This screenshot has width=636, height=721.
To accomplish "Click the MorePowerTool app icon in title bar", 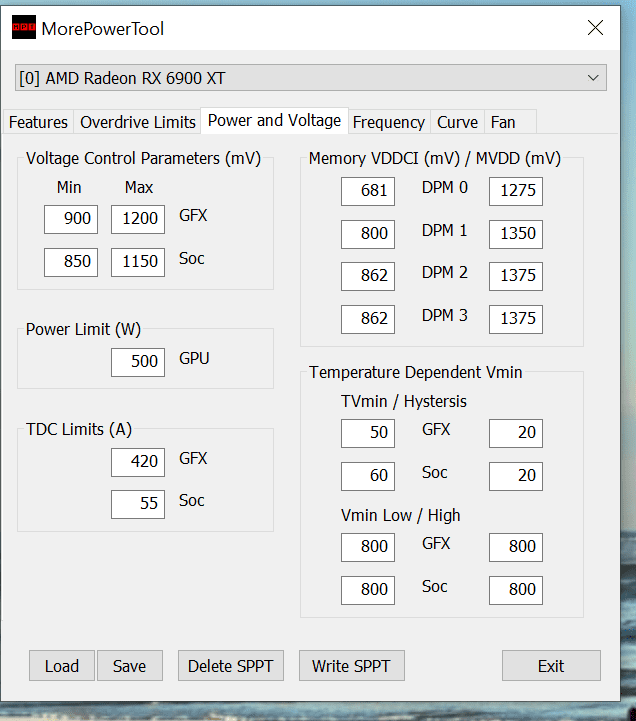I will 23,27.
